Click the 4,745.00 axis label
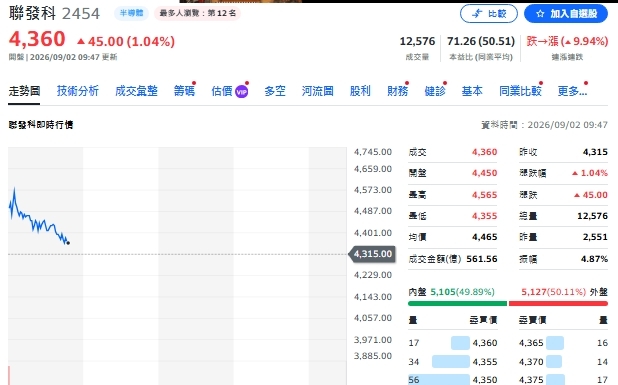618x385 pixels. (373, 152)
